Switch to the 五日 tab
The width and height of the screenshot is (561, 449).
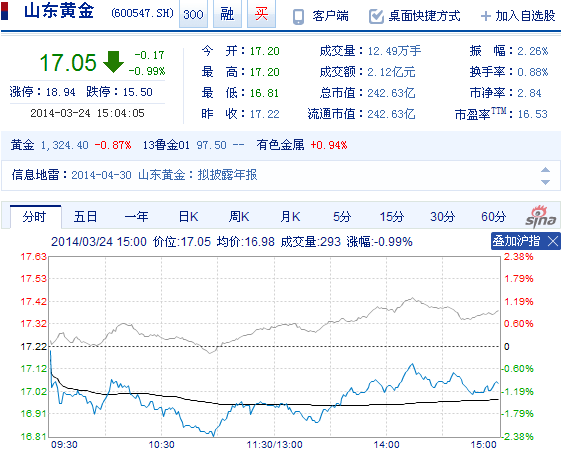click(86, 217)
